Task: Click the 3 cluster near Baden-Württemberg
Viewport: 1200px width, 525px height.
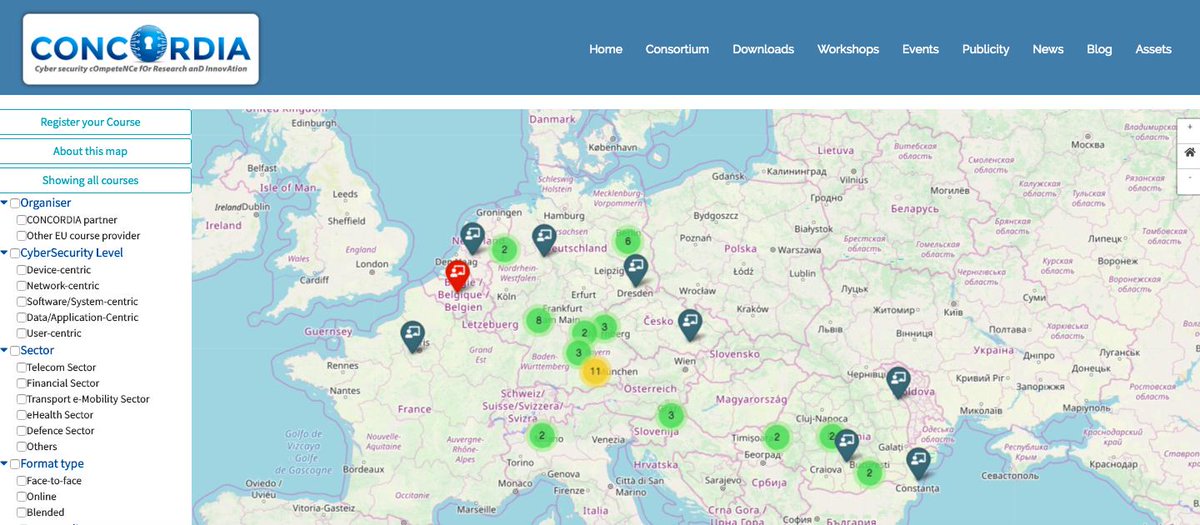Action: [x=578, y=352]
